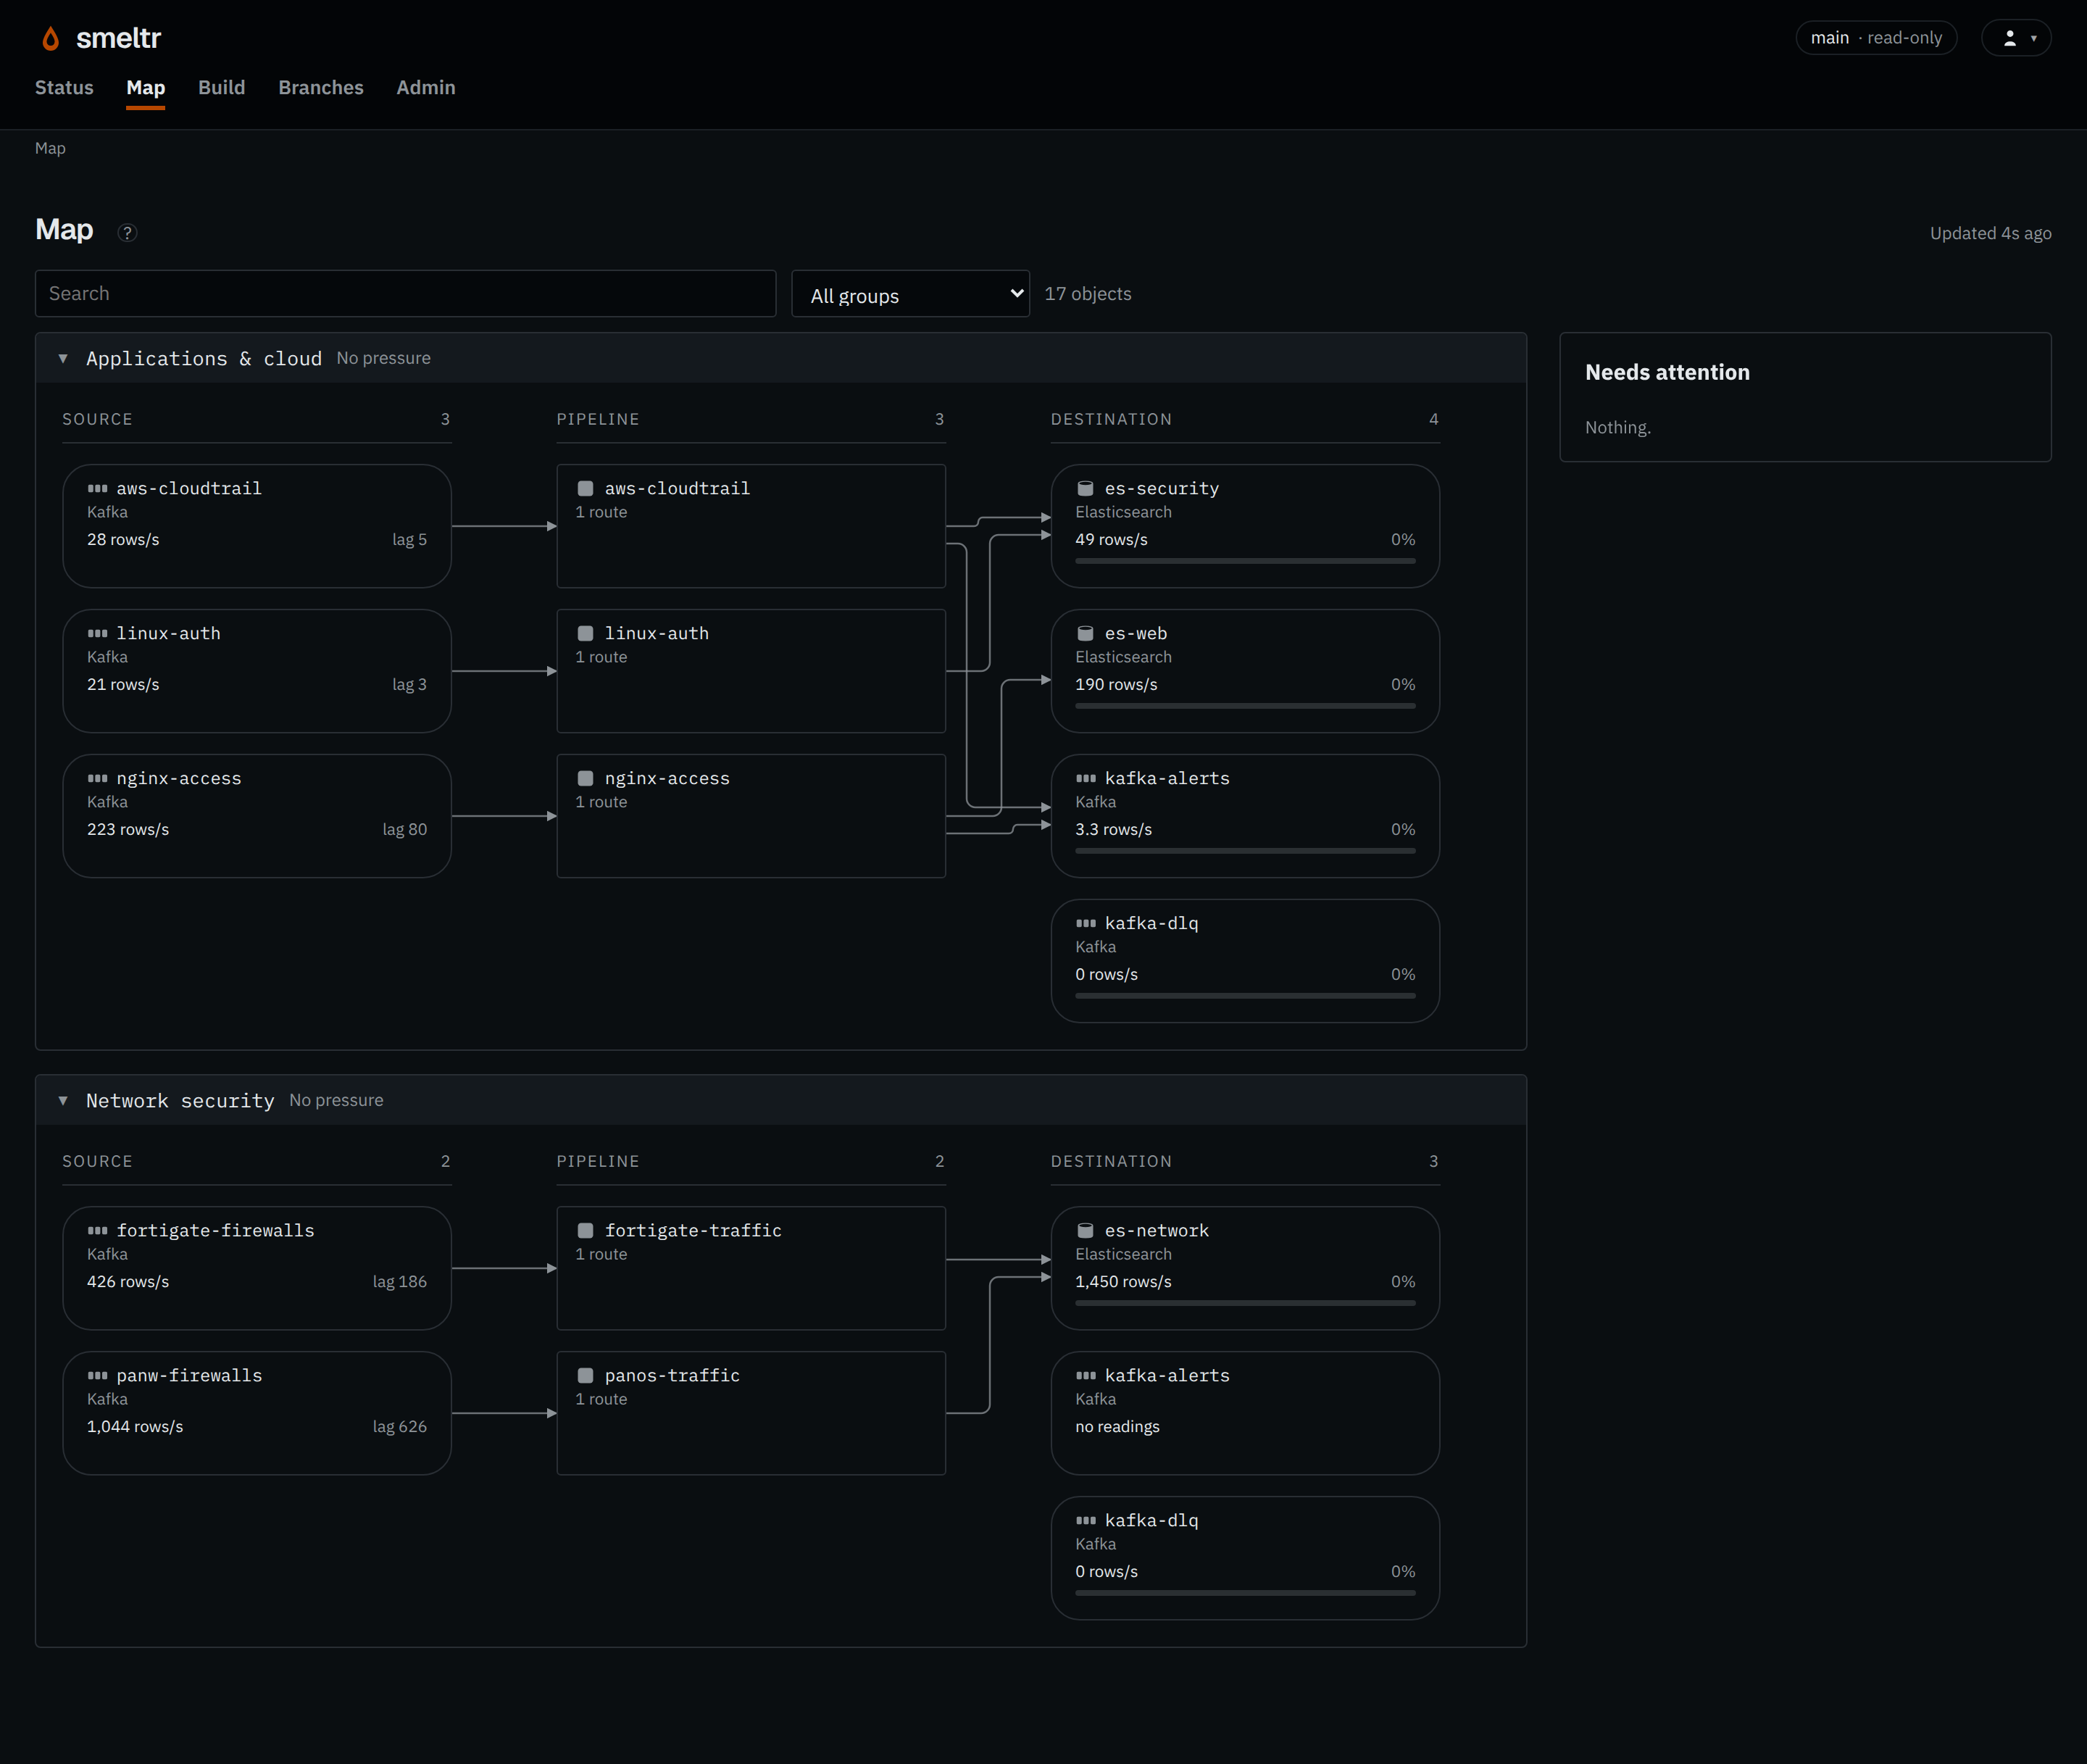Screen dimensions: 2087x1764
Task: Click 'lag 626' on panw-firewalls
Action: click(400, 1427)
